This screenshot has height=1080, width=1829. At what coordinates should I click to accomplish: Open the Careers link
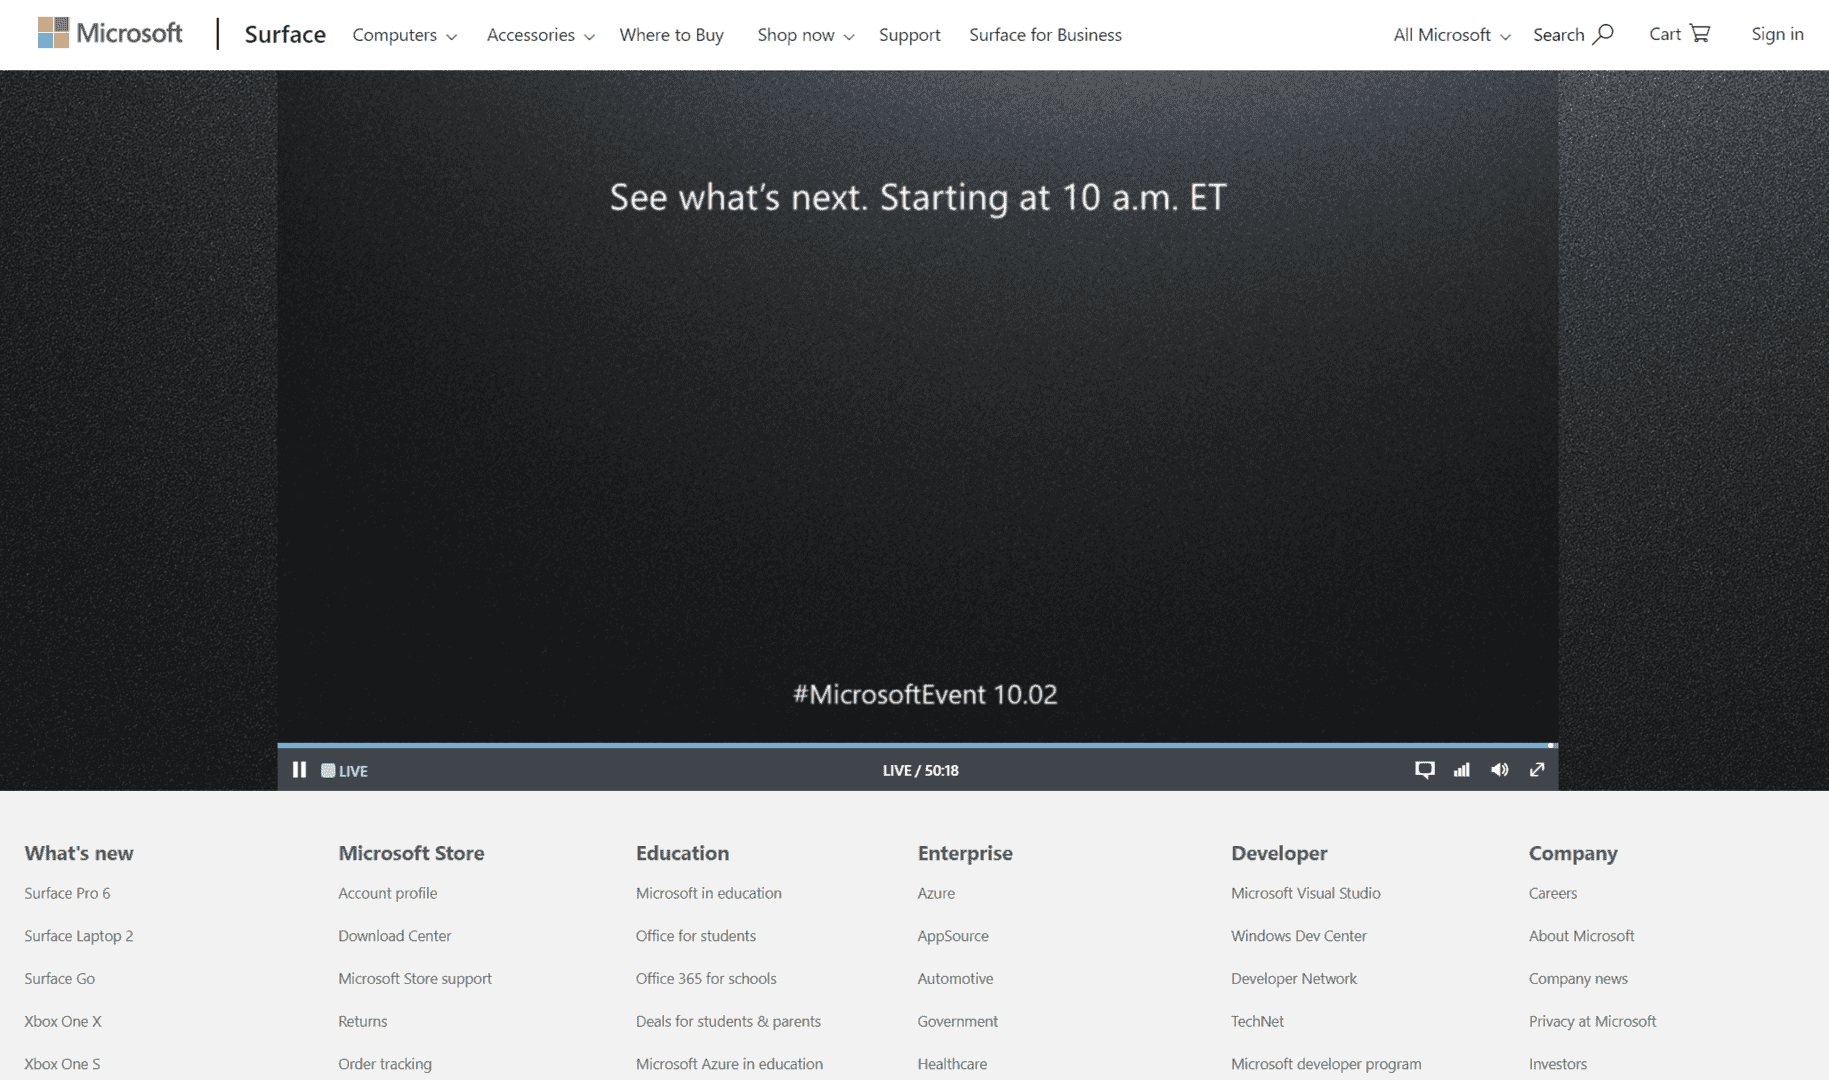coord(1552,893)
